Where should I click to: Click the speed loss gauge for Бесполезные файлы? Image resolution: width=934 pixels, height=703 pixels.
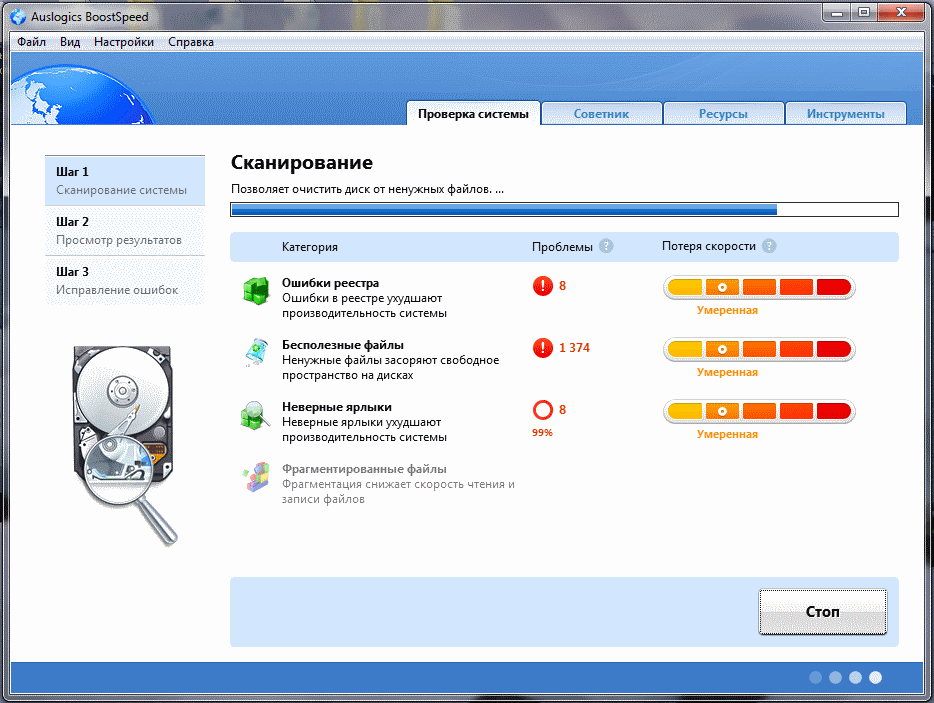click(x=759, y=349)
